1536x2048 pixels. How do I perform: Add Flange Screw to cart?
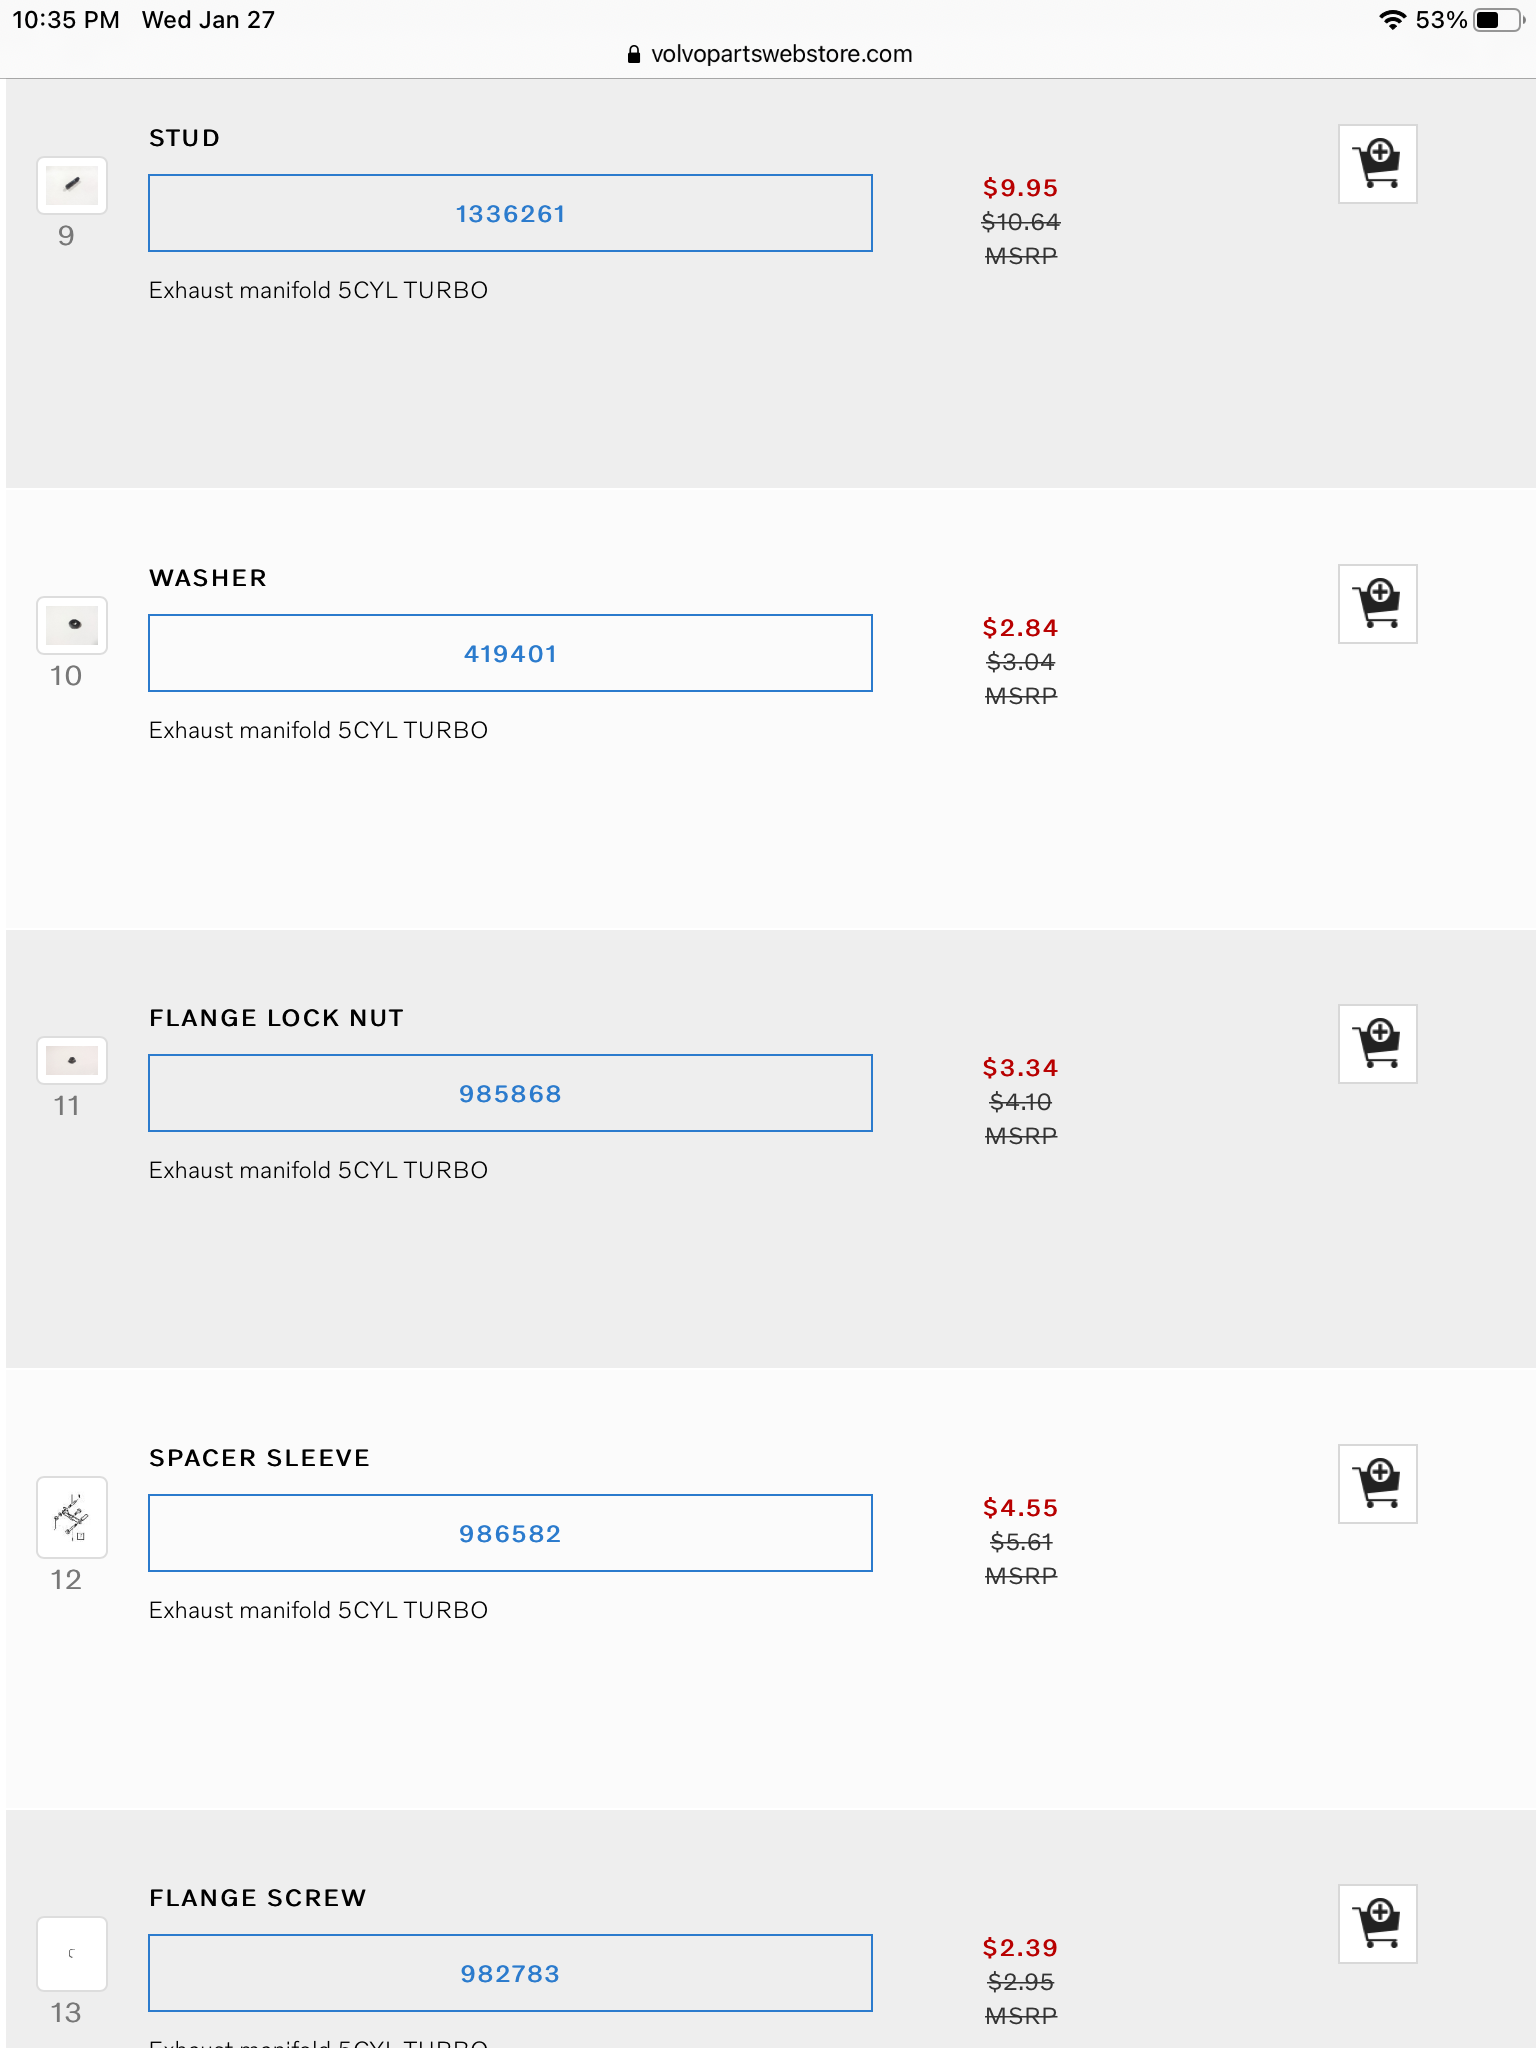1377,1924
